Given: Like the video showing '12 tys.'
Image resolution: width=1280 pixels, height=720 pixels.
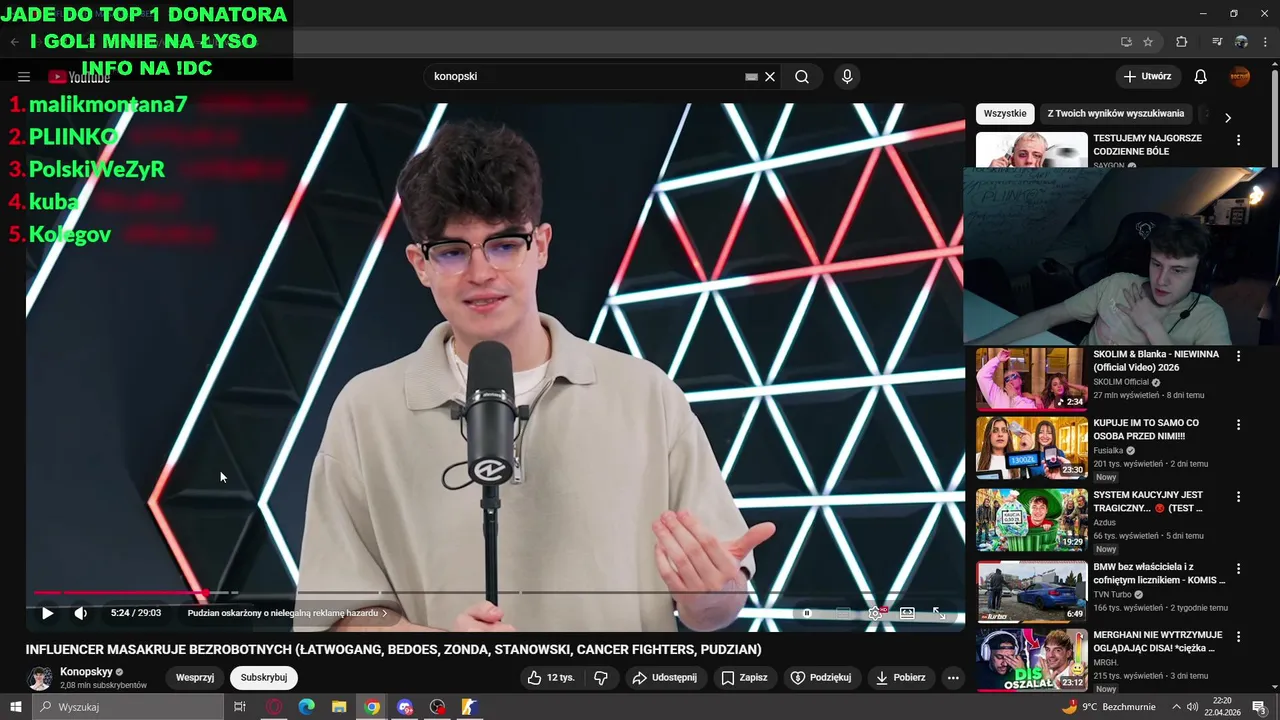Looking at the screenshot, I should pyautogui.click(x=552, y=678).
